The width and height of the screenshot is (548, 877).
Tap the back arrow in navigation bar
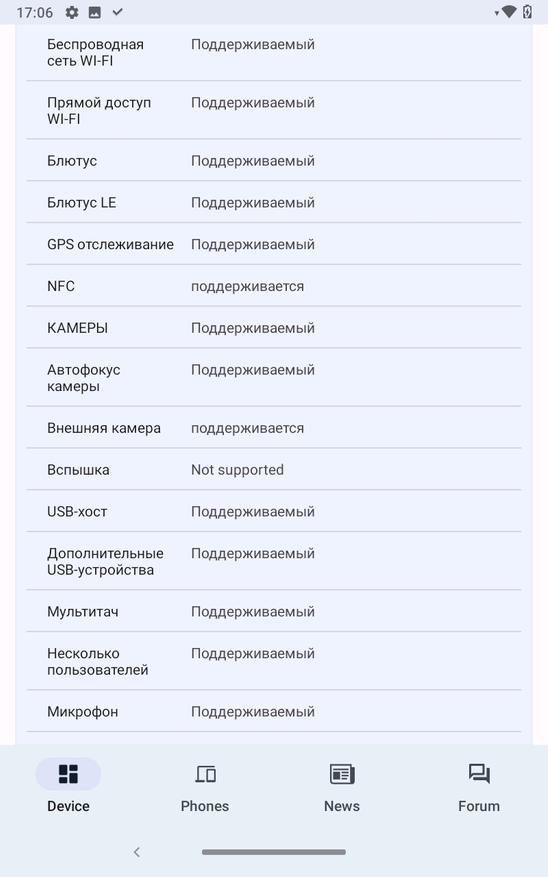[x=137, y=852]
